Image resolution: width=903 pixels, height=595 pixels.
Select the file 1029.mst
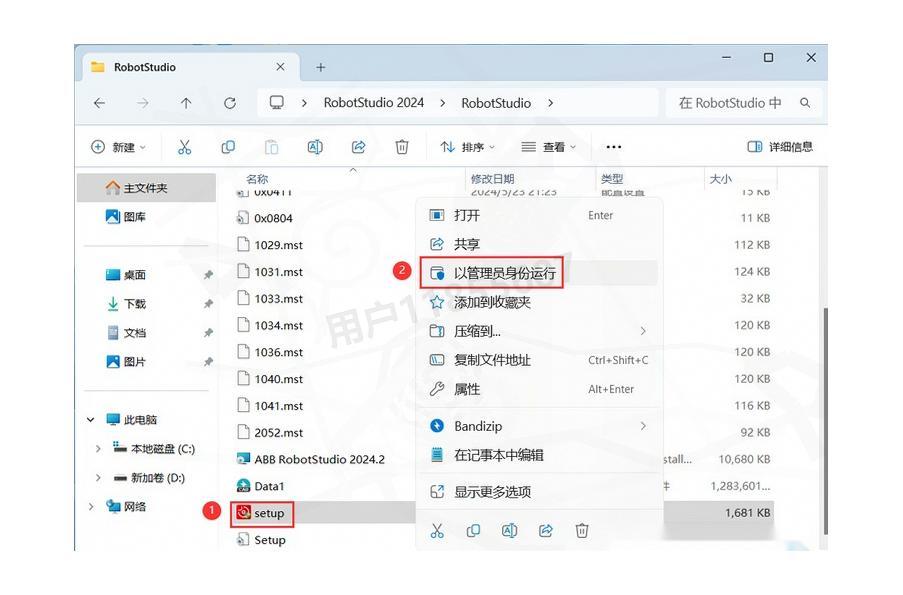point(271,245)
